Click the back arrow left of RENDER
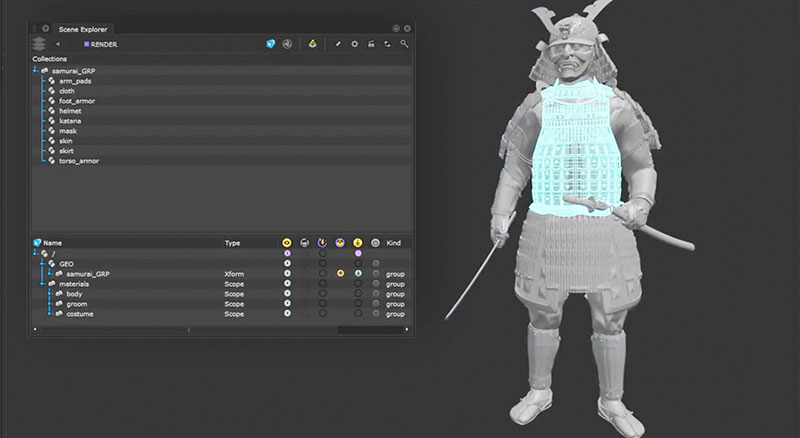 58,44
